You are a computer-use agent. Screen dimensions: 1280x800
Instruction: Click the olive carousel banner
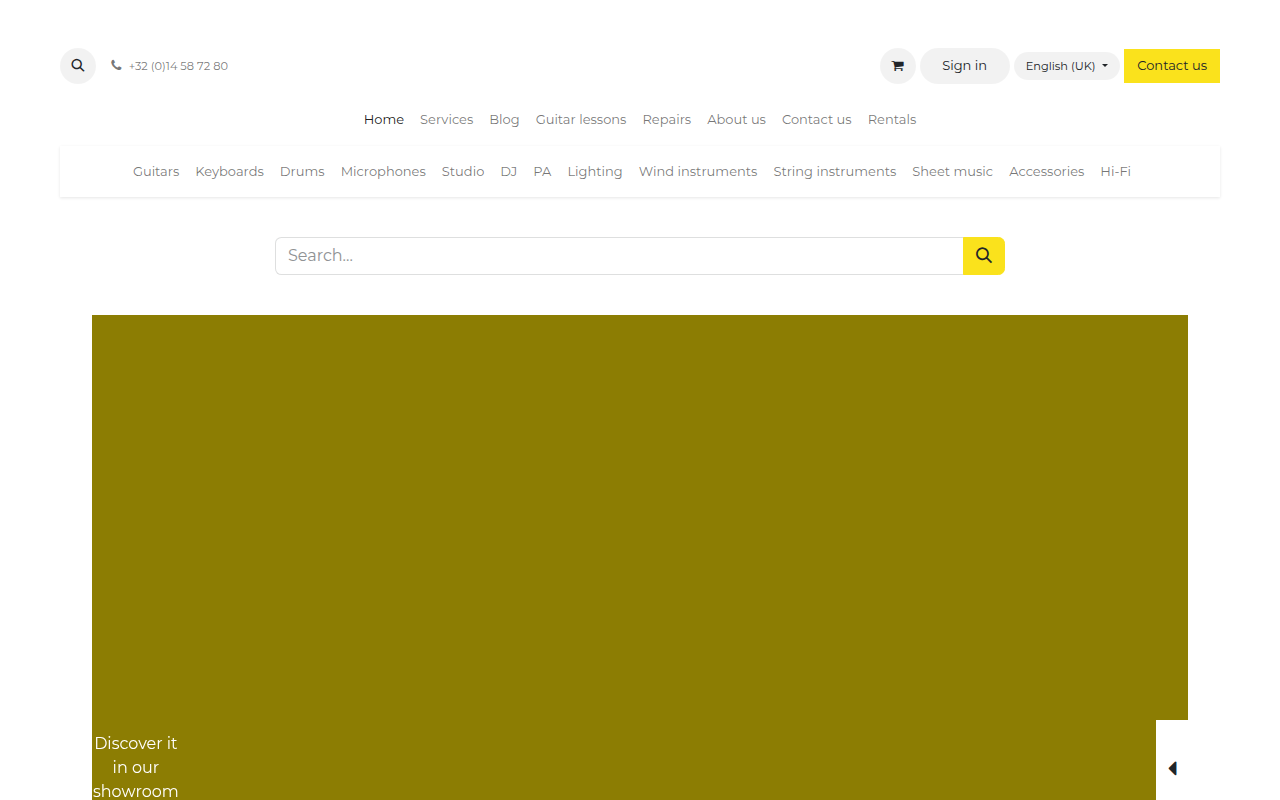point(640,557)
